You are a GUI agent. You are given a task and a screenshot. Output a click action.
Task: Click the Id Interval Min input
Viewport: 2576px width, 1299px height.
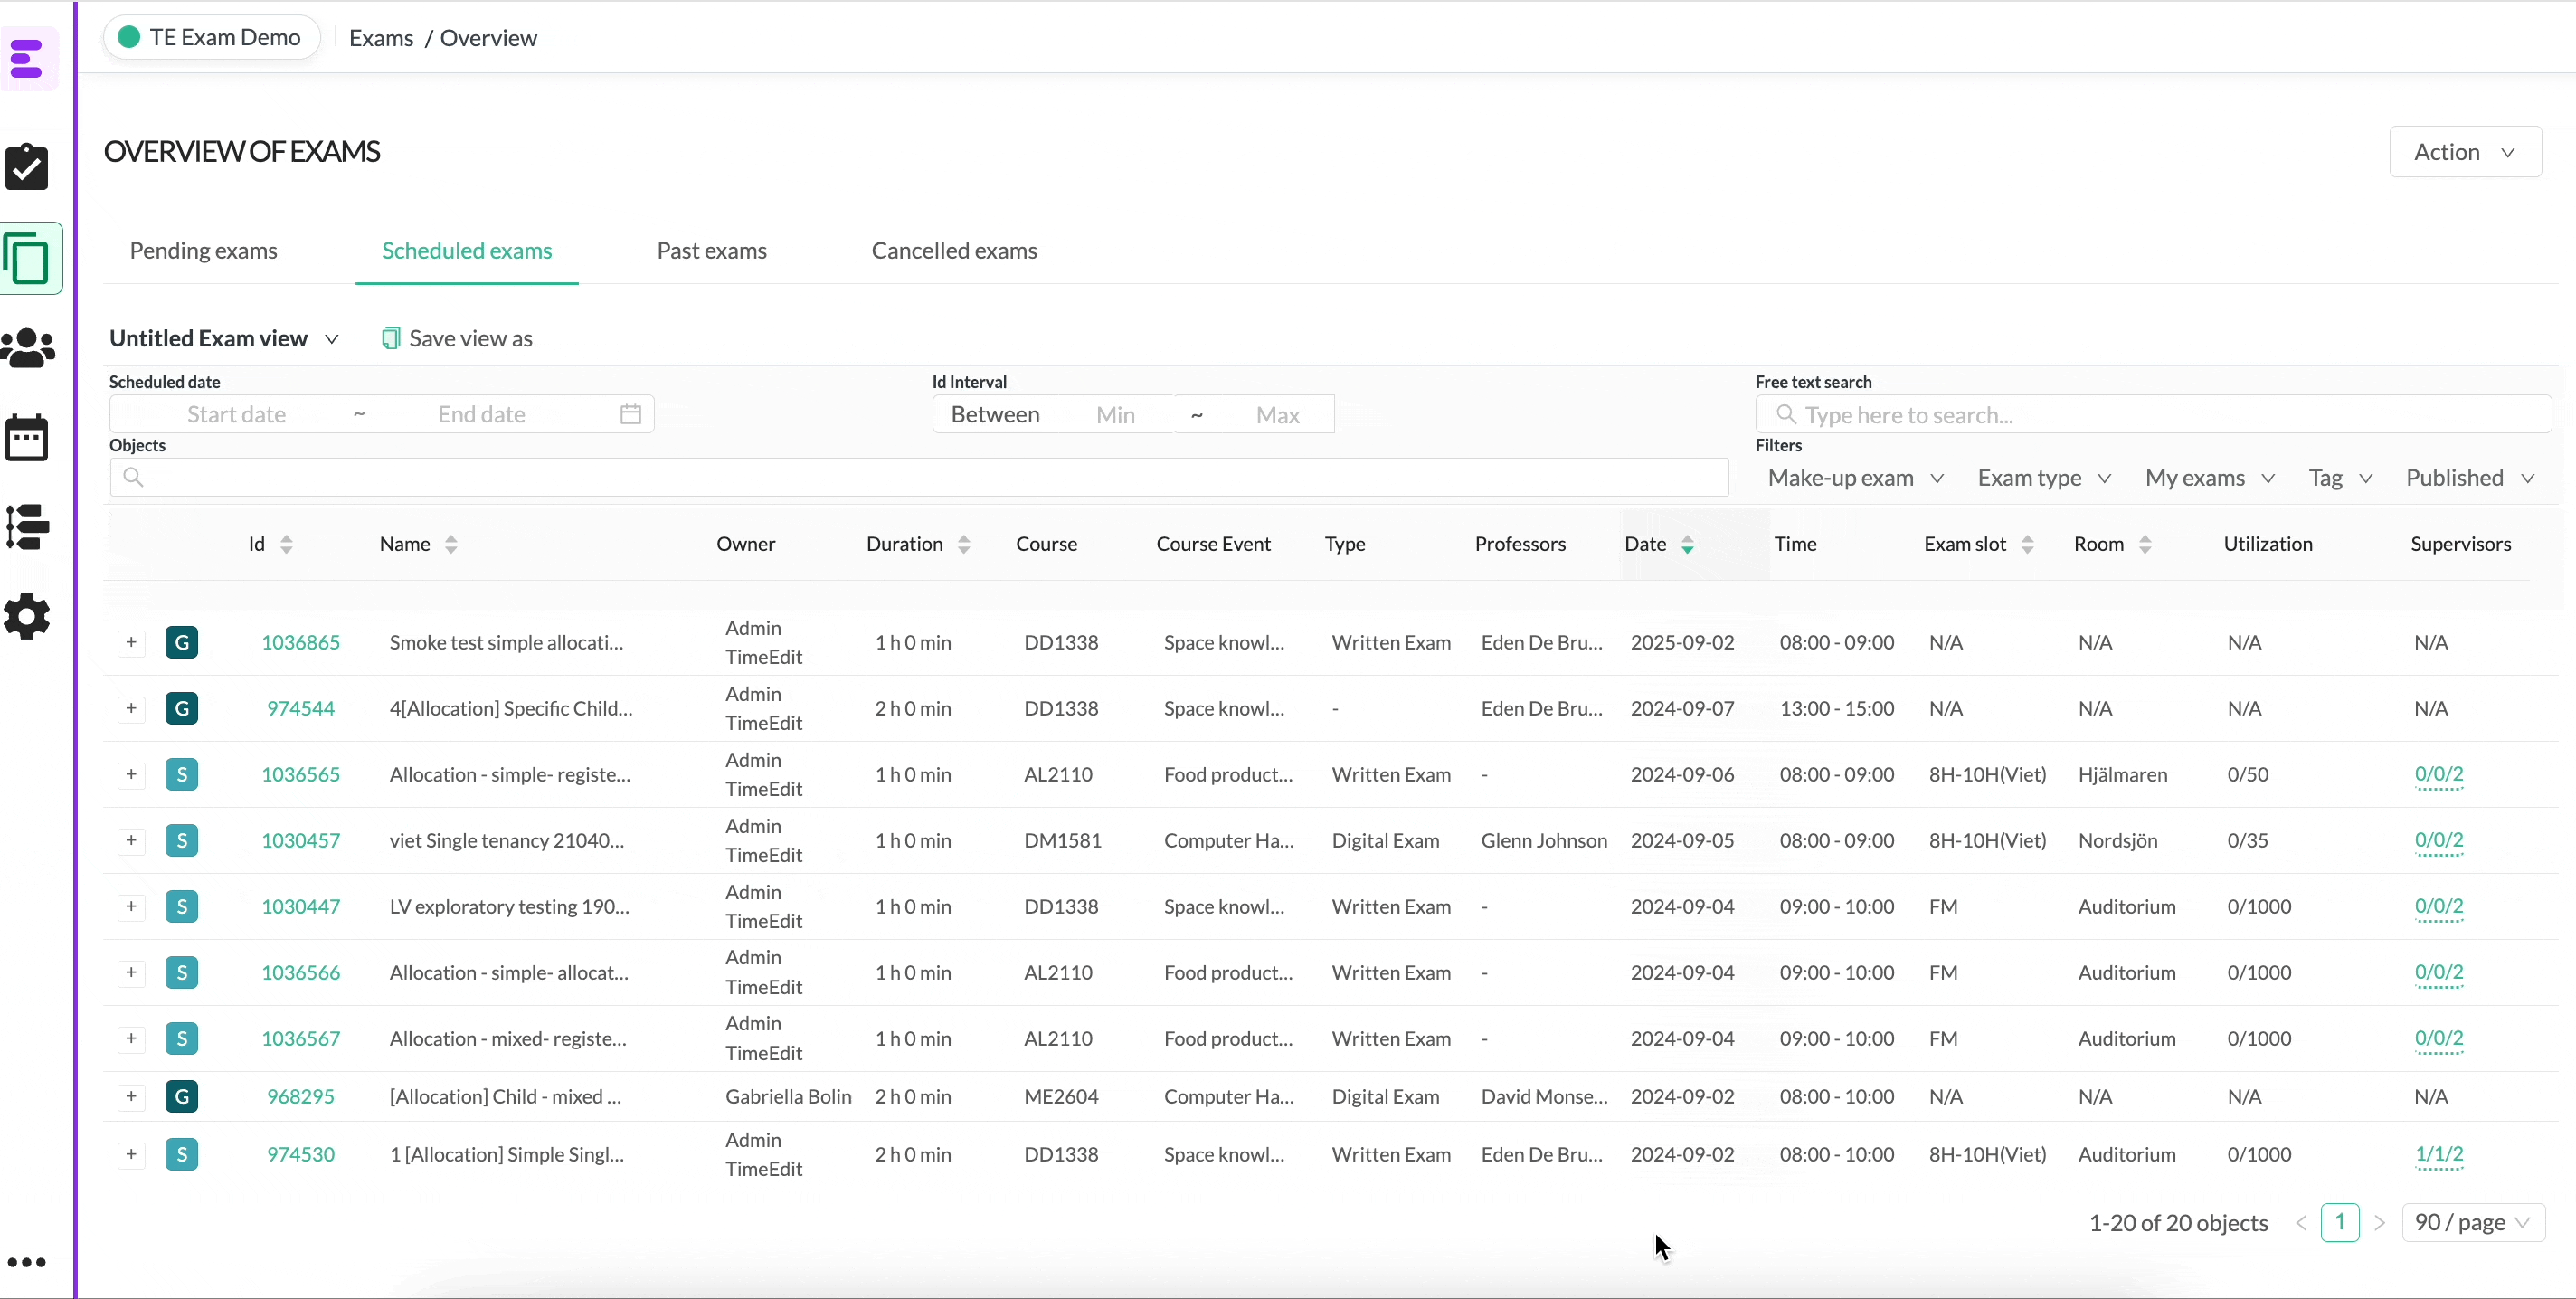(1115, 414)
